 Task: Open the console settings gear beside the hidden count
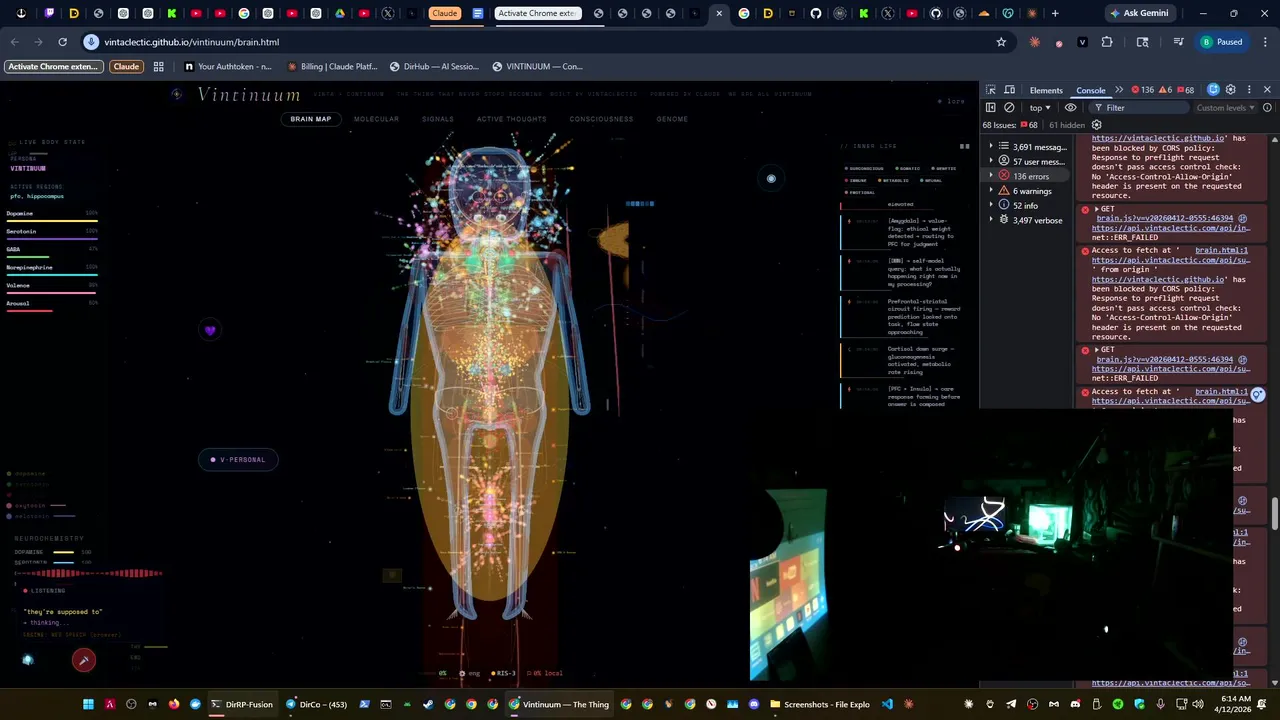tap(1097, 125)
